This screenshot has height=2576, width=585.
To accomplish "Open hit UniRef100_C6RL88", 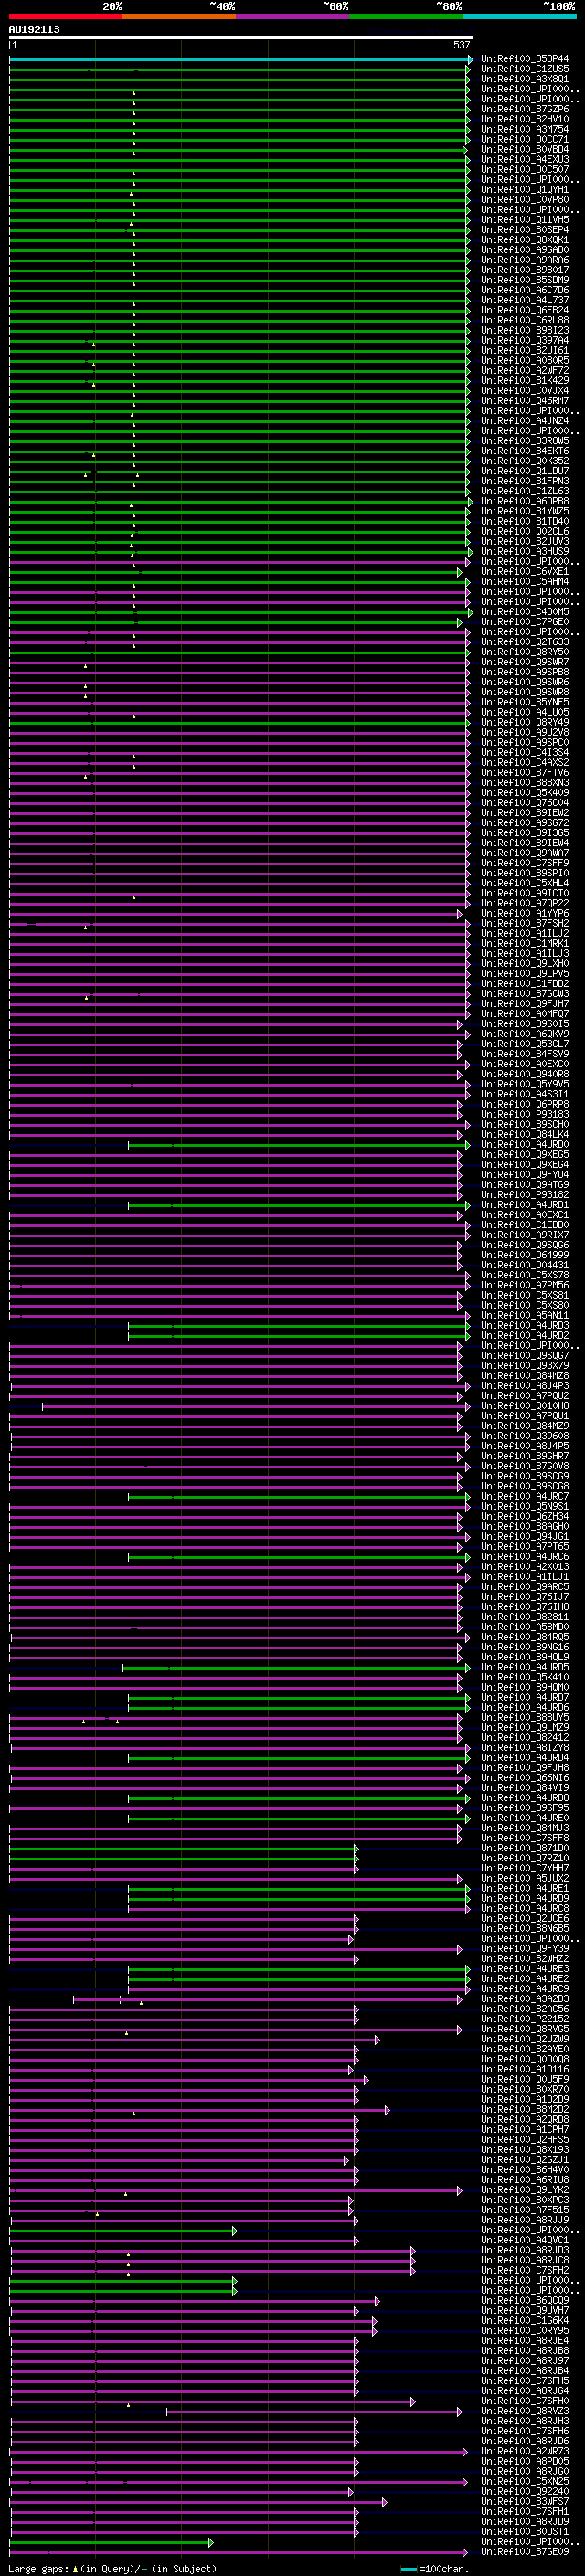I will (x=525, y=320).
